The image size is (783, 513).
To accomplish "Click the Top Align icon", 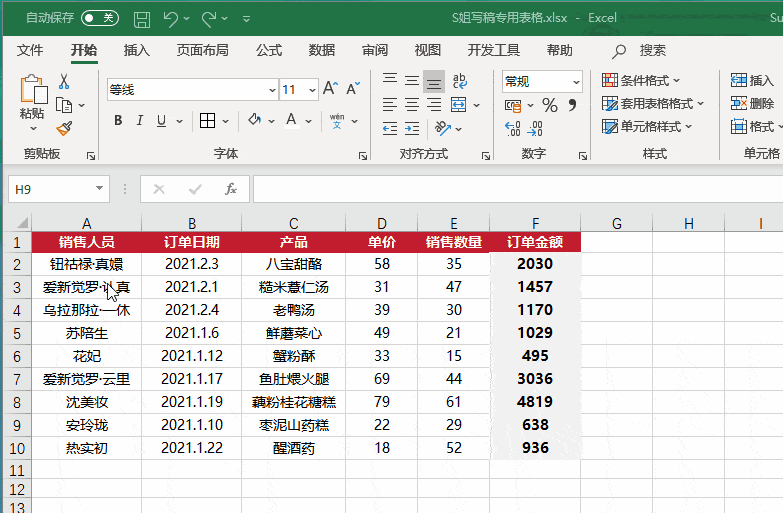I will pos(390,80).
